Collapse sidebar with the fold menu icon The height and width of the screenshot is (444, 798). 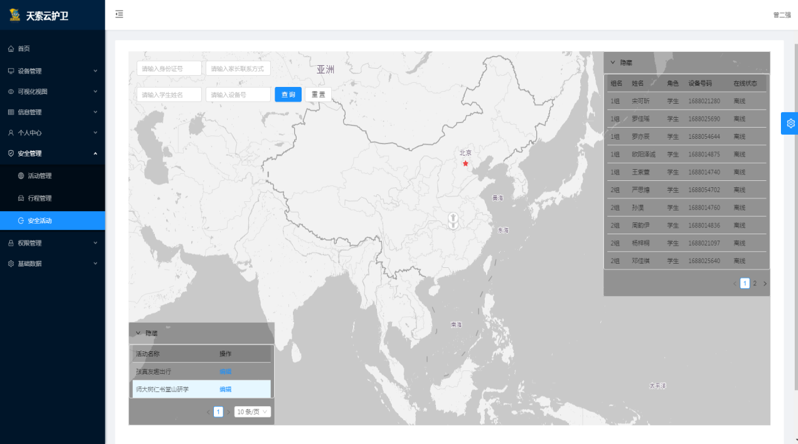click(119, 14)
